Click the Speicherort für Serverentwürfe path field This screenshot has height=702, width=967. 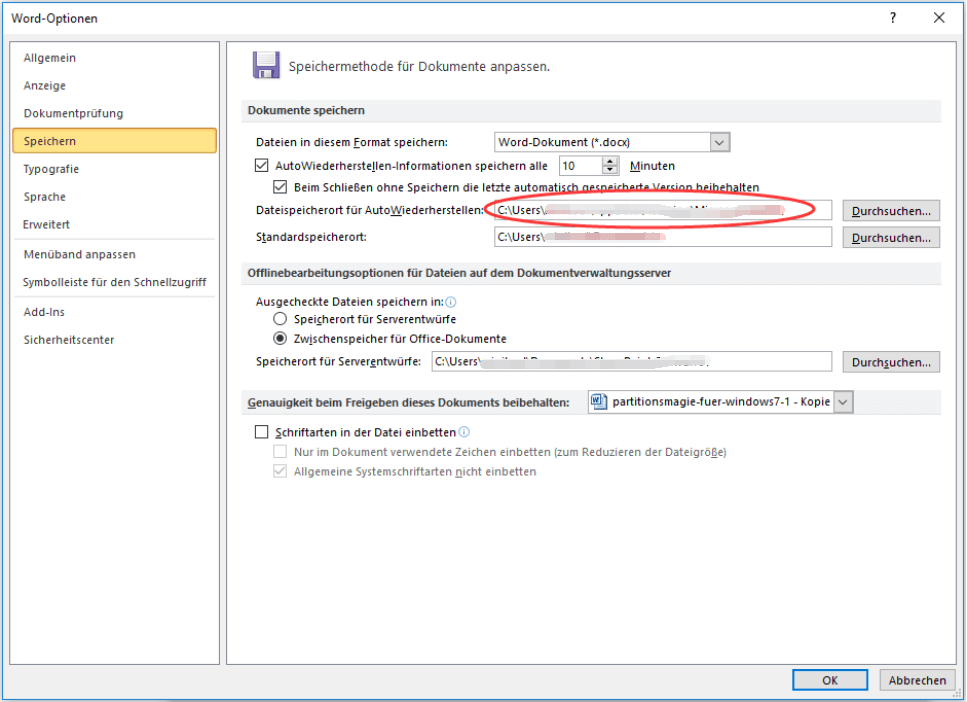[x=632, y=362]
